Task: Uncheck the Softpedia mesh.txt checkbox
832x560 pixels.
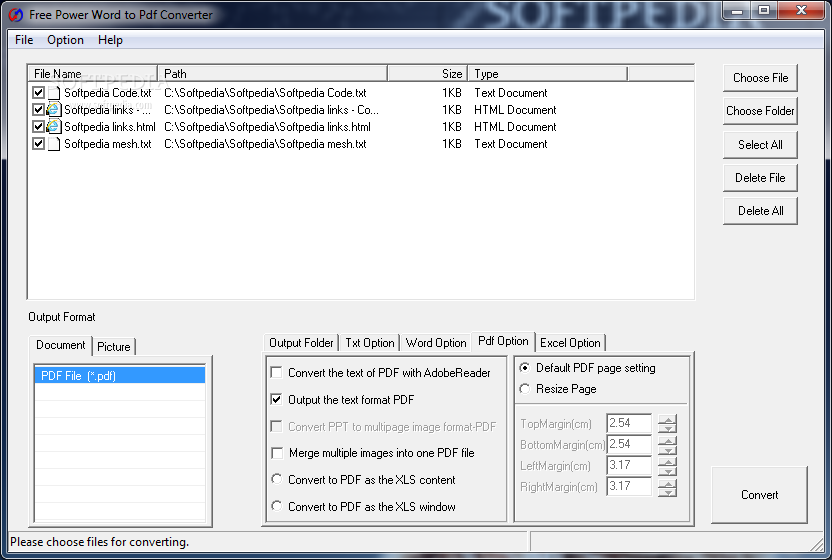Action: point(38,144)
